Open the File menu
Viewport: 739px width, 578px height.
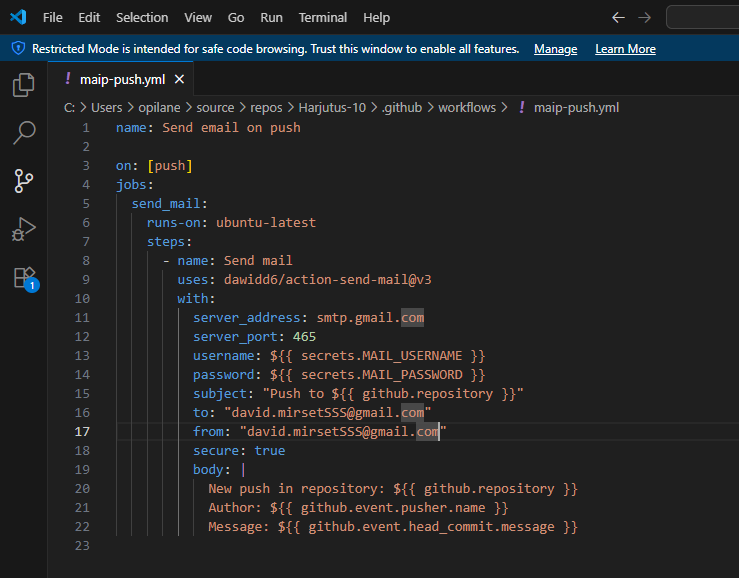click(53, 18)
